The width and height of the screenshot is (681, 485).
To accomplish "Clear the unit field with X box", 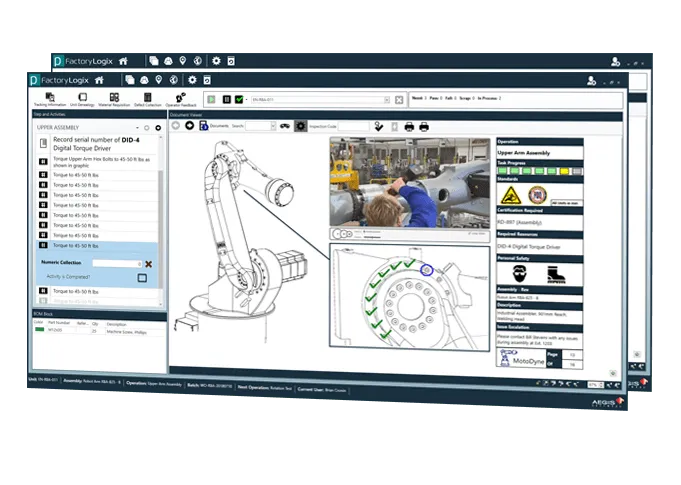I will (x=399, y=100).
